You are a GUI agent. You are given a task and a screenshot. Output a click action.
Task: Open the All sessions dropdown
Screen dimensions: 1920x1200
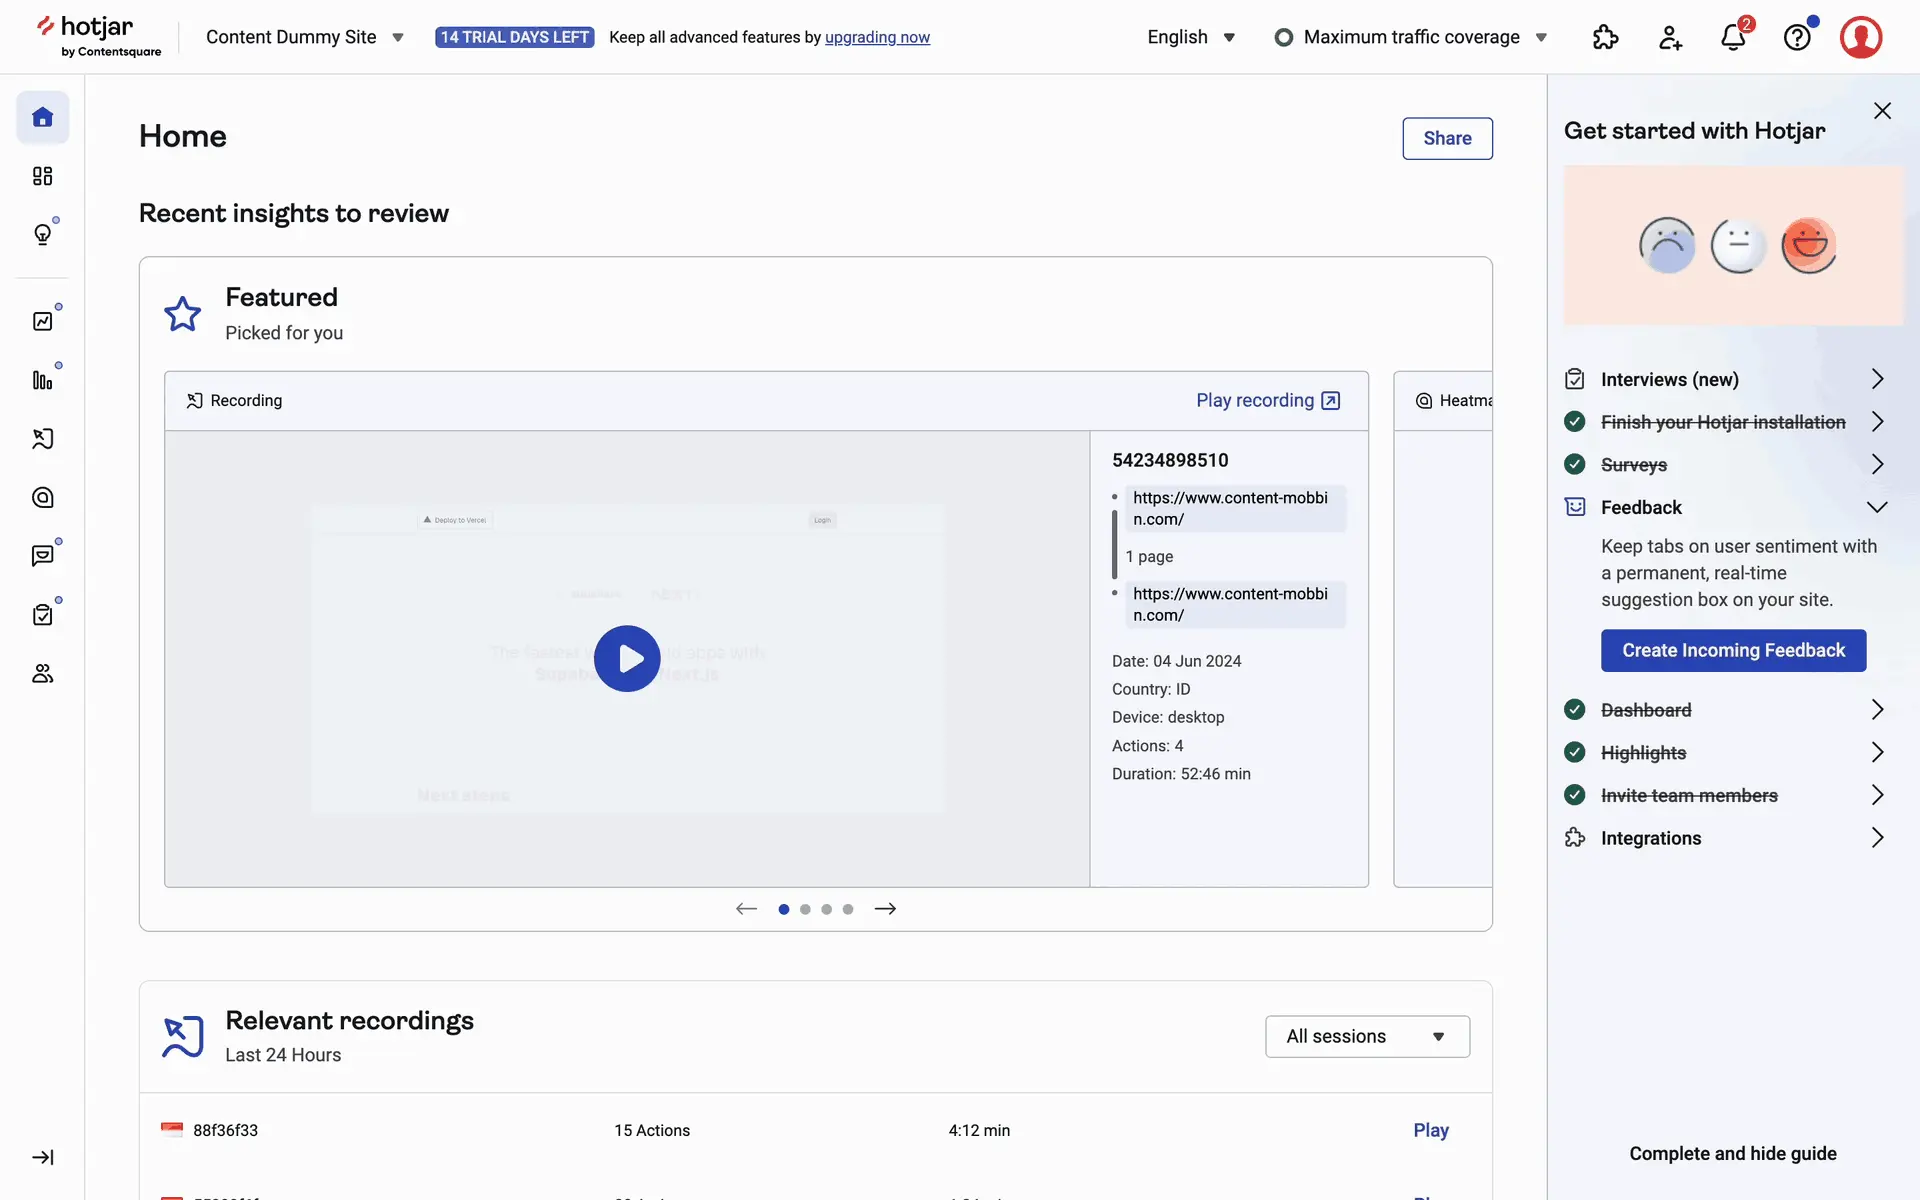click(1366, 1036)
